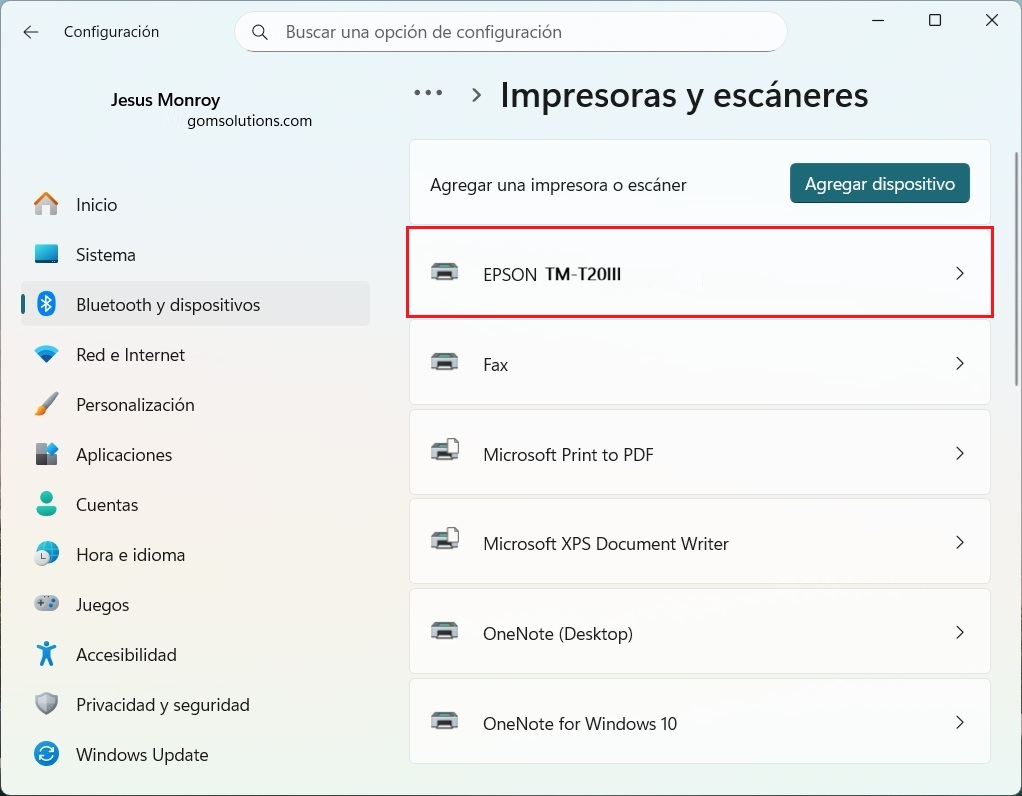The height and width of the screenshot is (796, 1022).
Task: Click the EPSON TM-T20III printer icon
Action: (445, 273)
